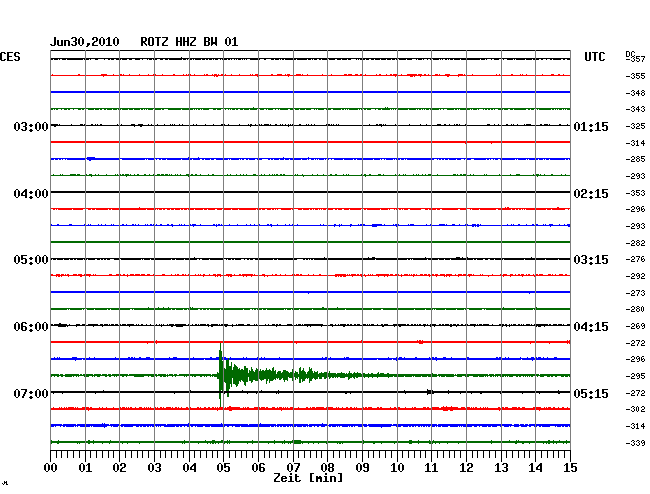Click x-axis minute tick label 07
The width and height of the screenshot is (650, 494).
click(293, 468)
